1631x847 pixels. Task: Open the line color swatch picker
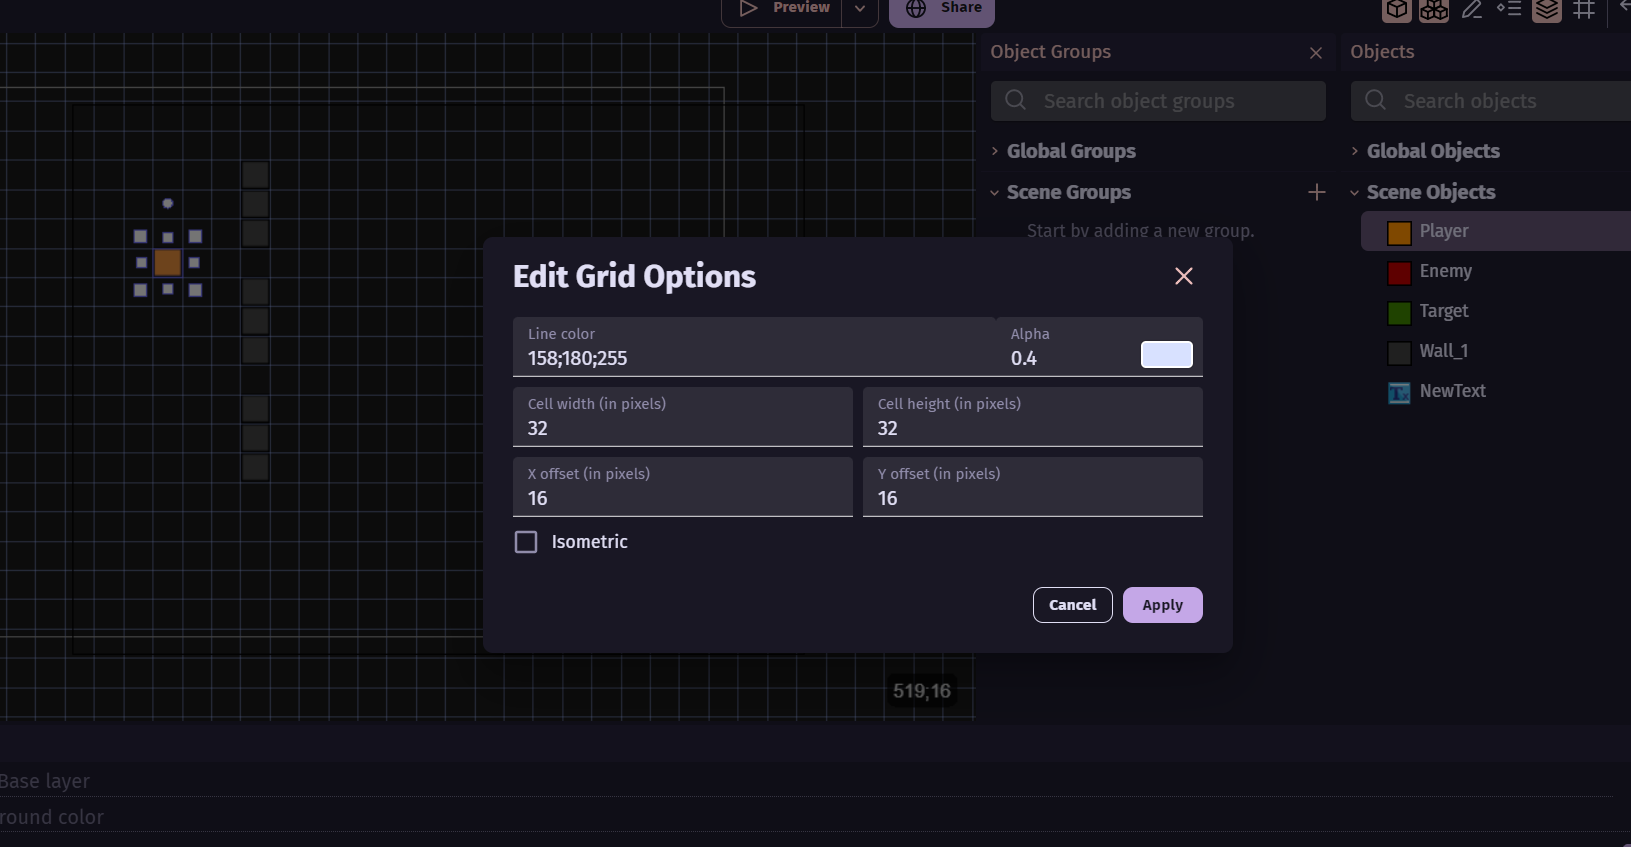pyautogui.click(x=1166, y=355)
